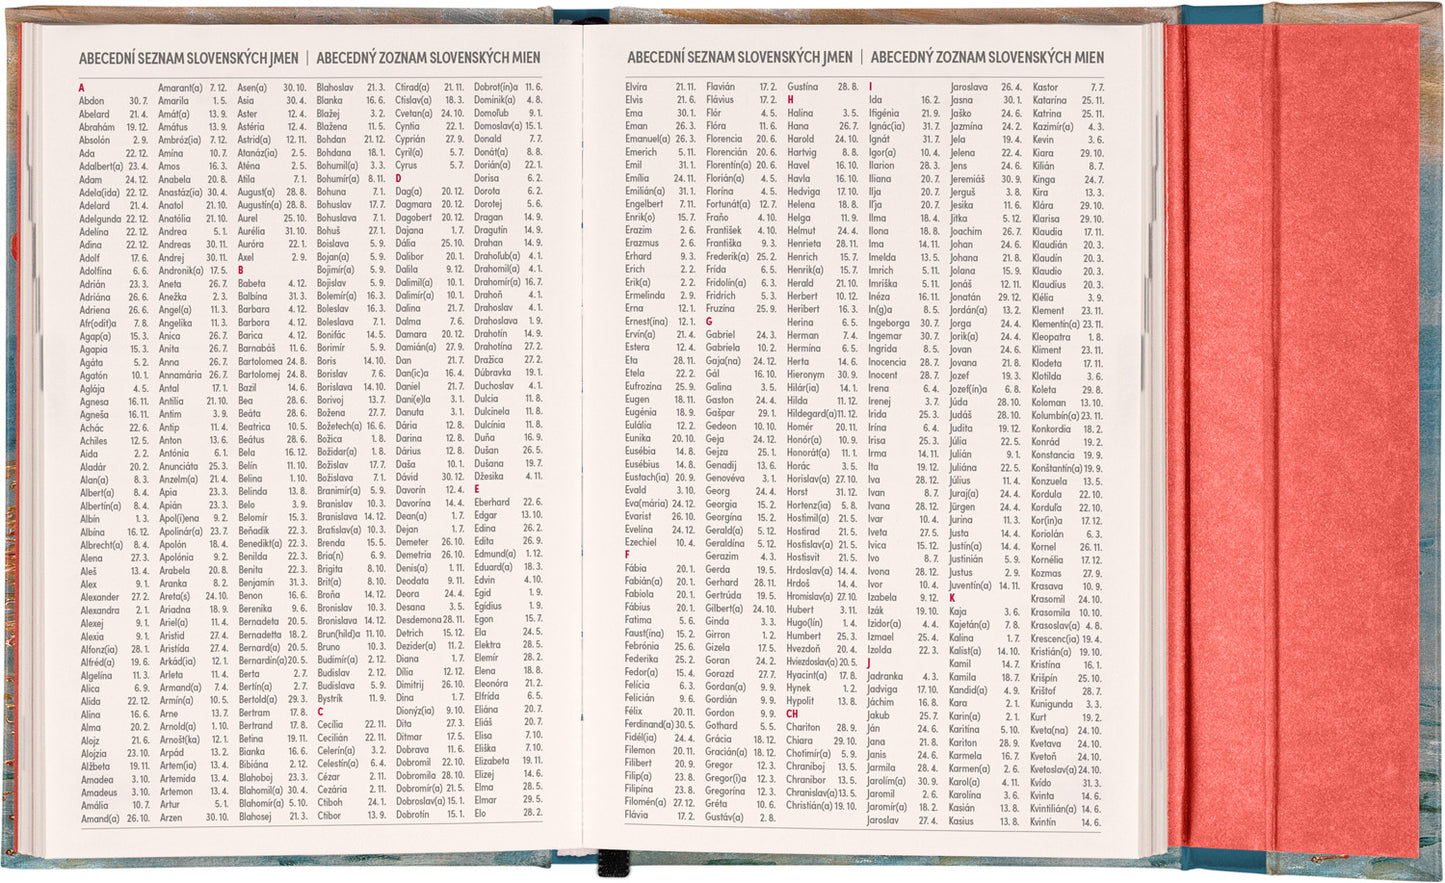The image size is (1445, 883).
Task: Click the name Alžbeta dated 19. 11.
Action: tap(96, 766)
